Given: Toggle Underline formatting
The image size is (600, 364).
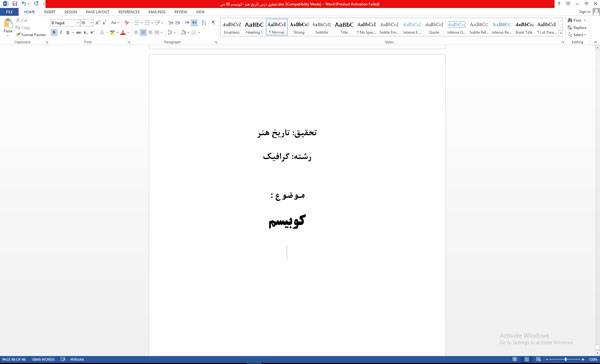Looking at the screenshot, I should [x=68, y=33].
